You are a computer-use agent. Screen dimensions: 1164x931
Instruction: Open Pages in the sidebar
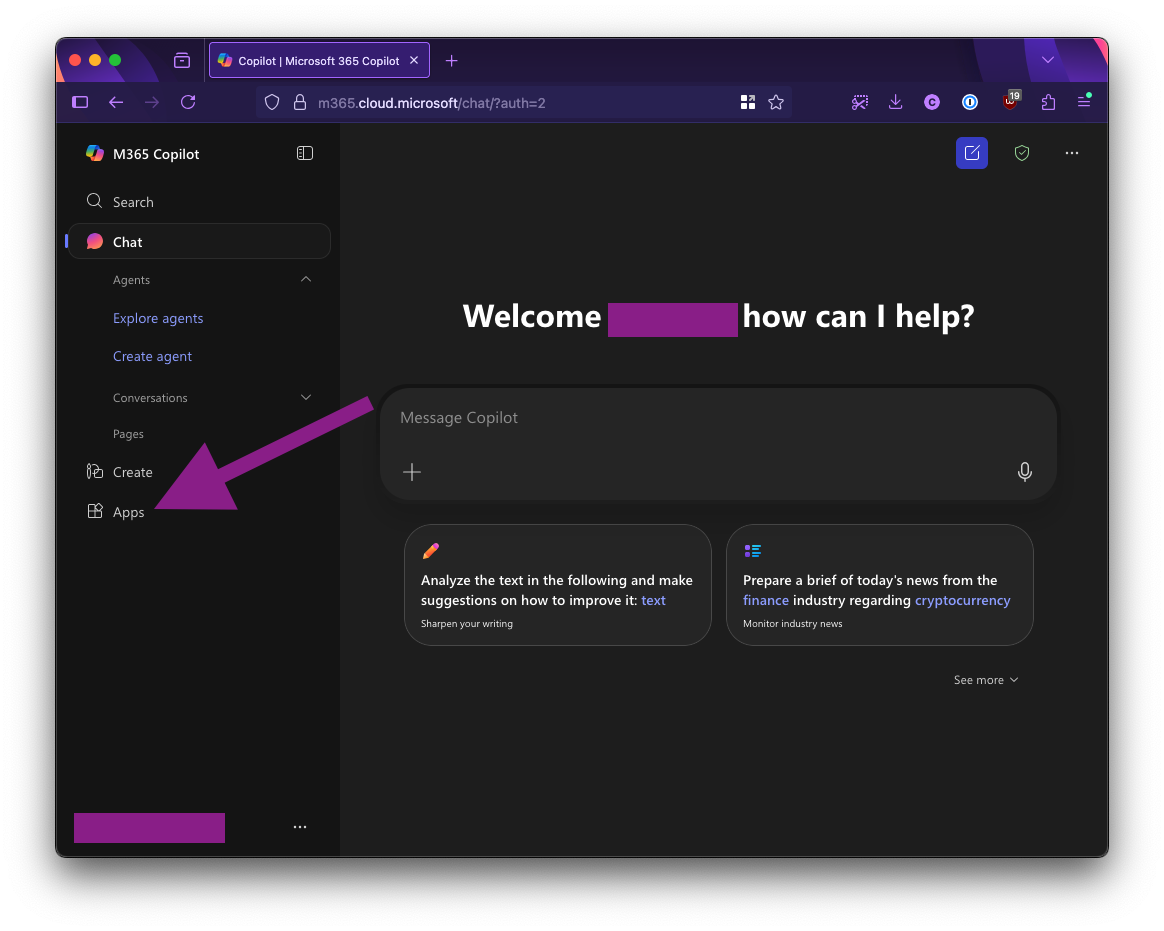pos(128,434)
